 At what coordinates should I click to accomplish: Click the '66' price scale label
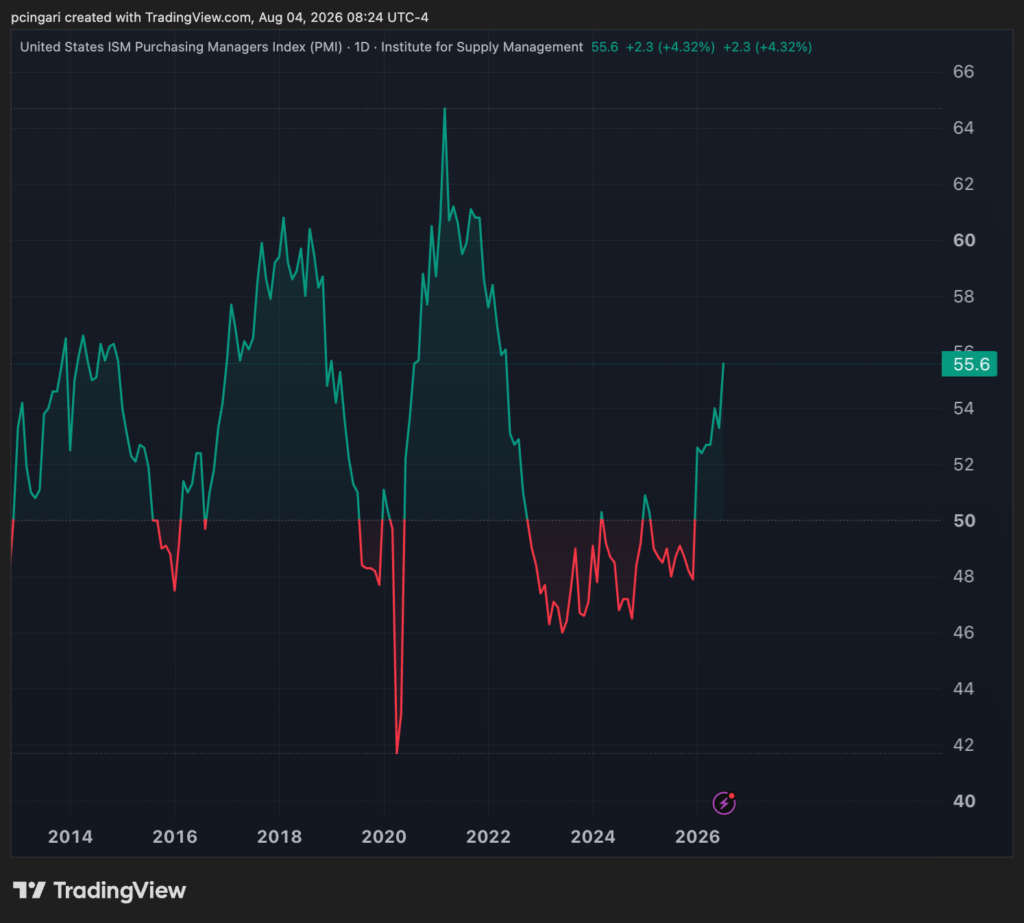(x=964, y=72)
